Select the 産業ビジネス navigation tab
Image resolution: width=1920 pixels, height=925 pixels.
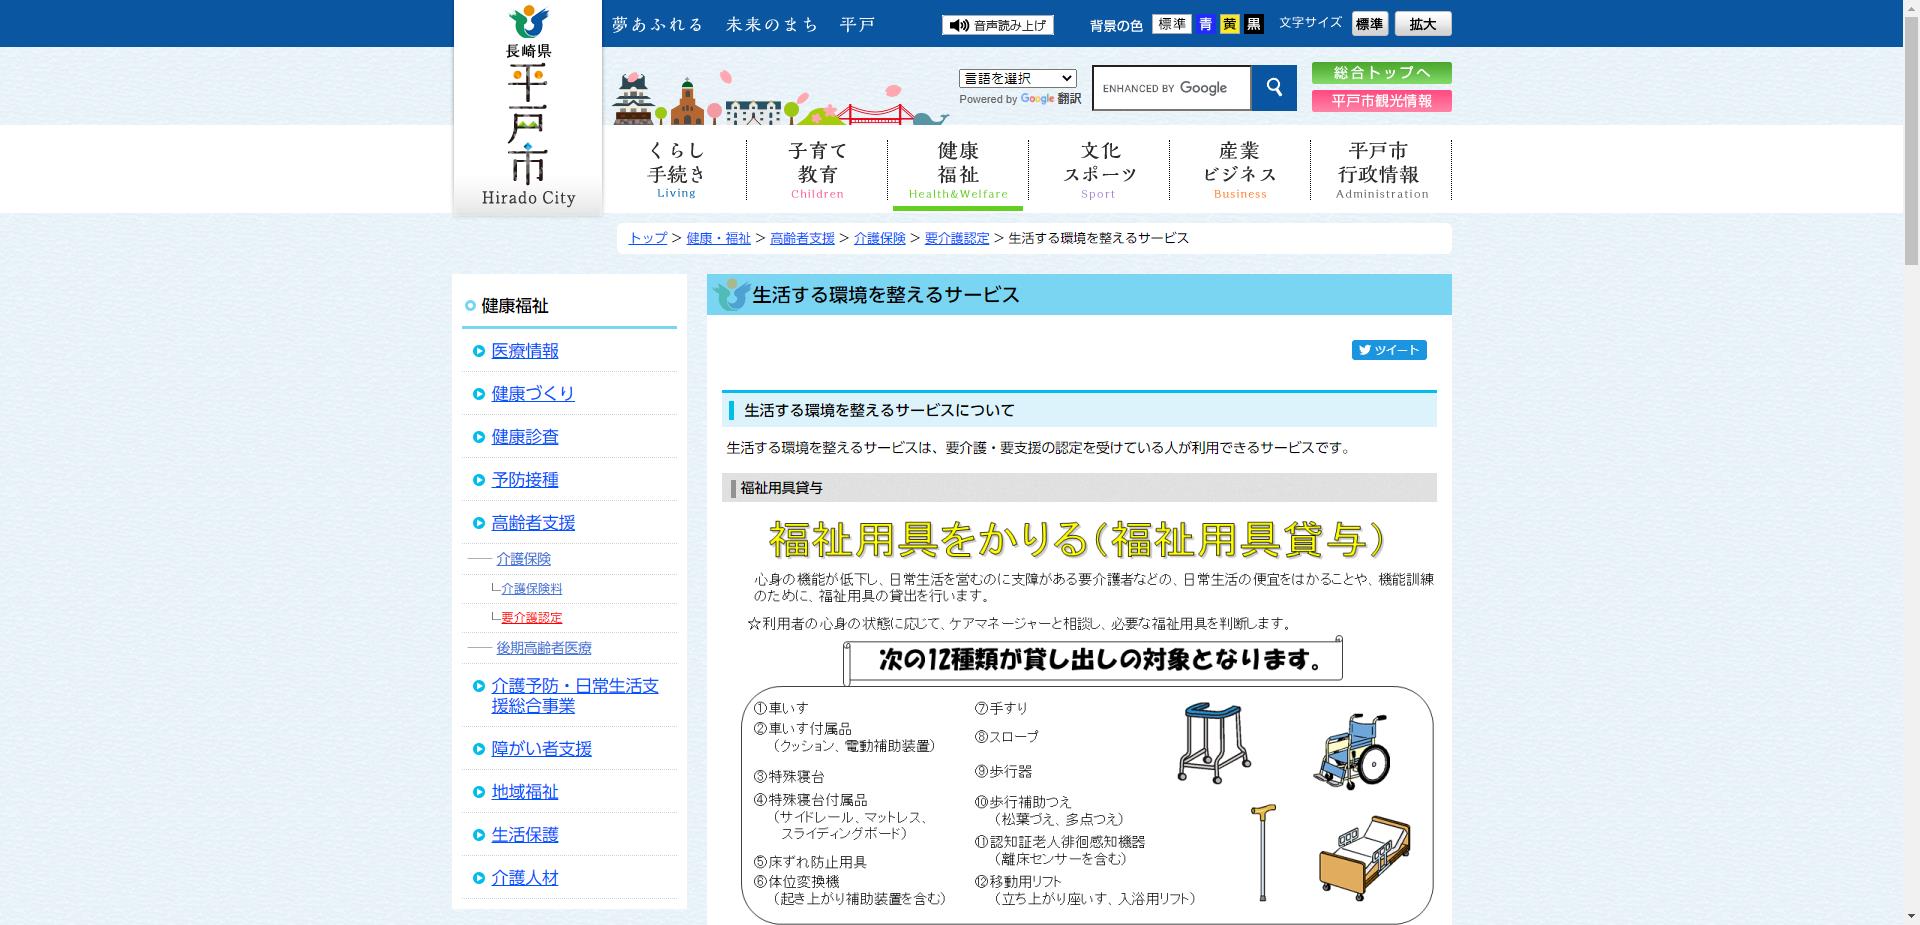click(1239, 168)
